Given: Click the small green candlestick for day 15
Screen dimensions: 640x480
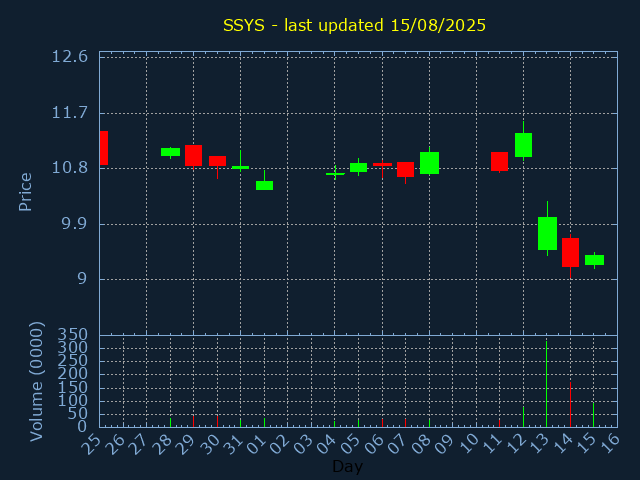Looking at the screenshot, I should pos(594,260).
